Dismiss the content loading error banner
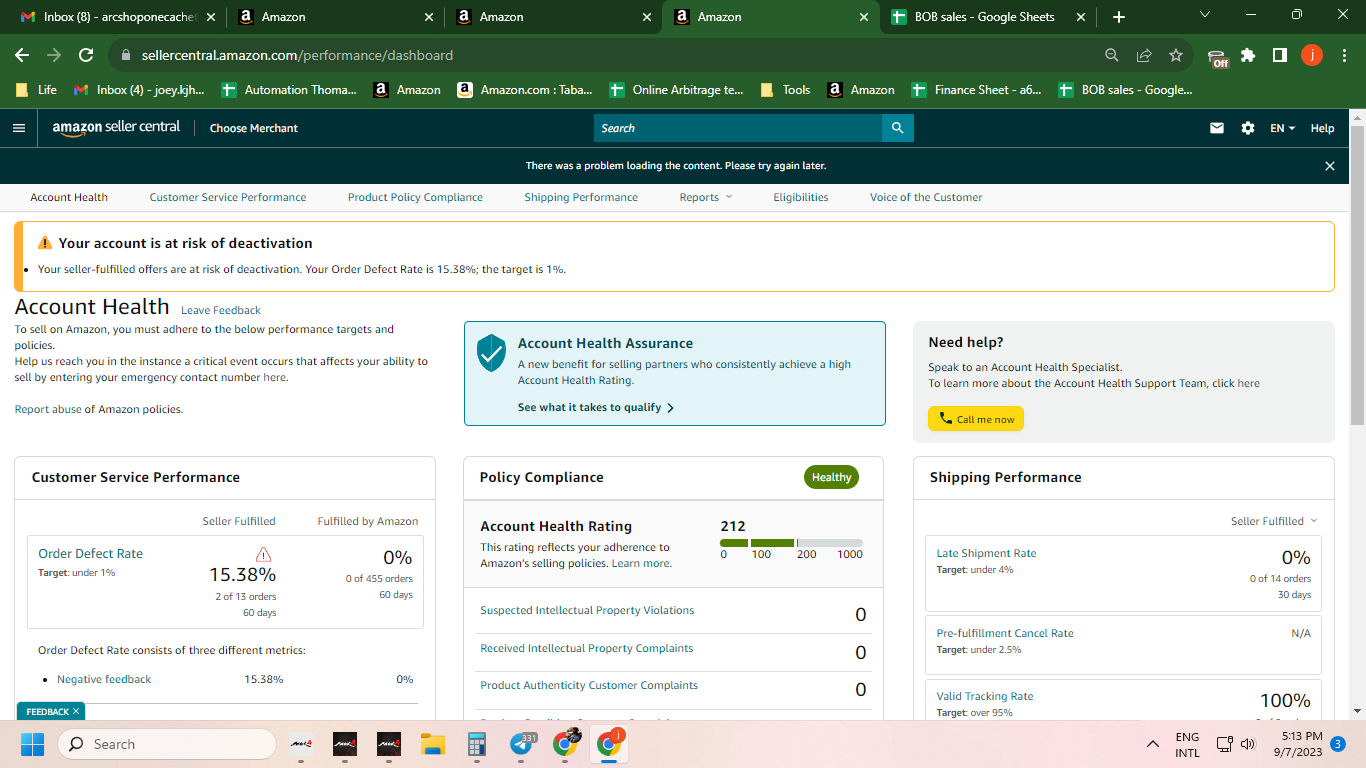Image resolution: width=1366 pixels, height=768 pixels. click(1330, 166)
